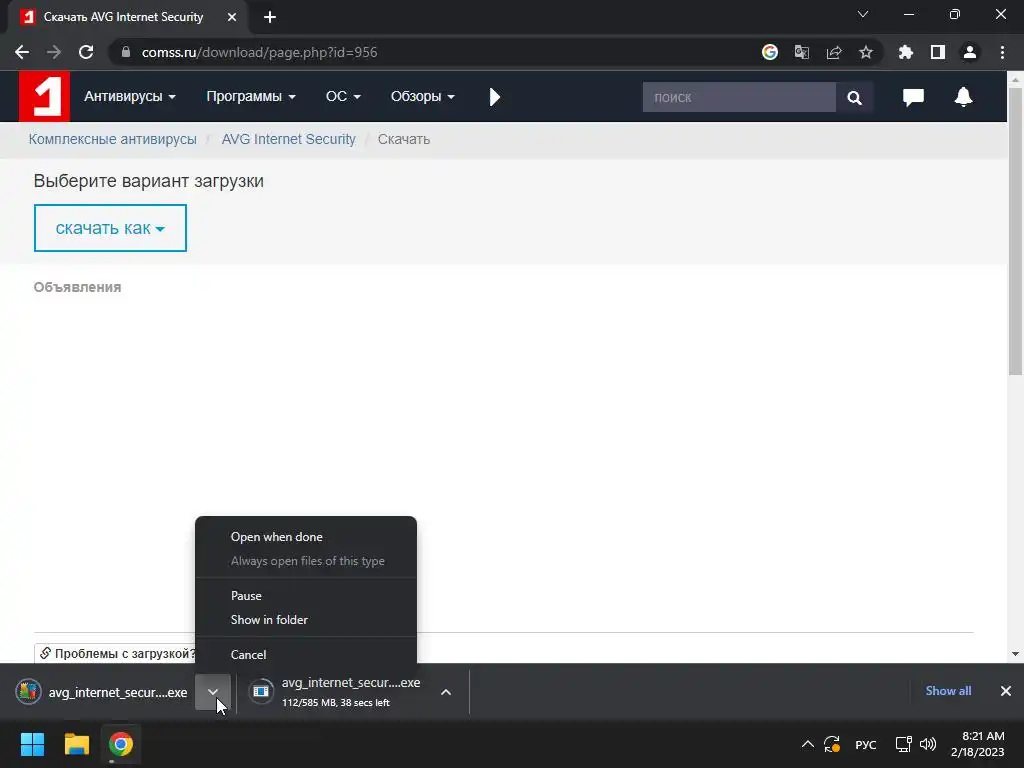The image size is (1024, 768).
Task: Click the share page icon
Action: pos(833,52)
